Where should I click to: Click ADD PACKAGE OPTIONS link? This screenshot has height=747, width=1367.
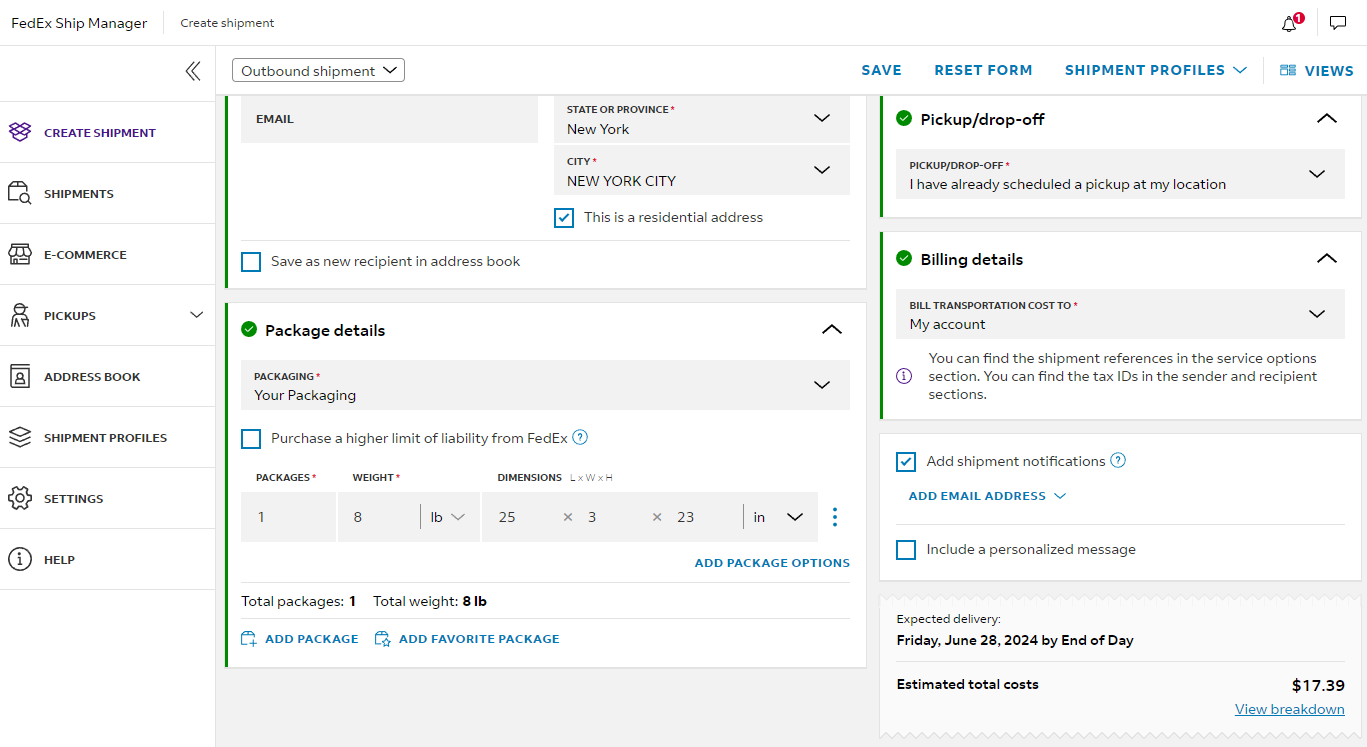coord(772,563)
